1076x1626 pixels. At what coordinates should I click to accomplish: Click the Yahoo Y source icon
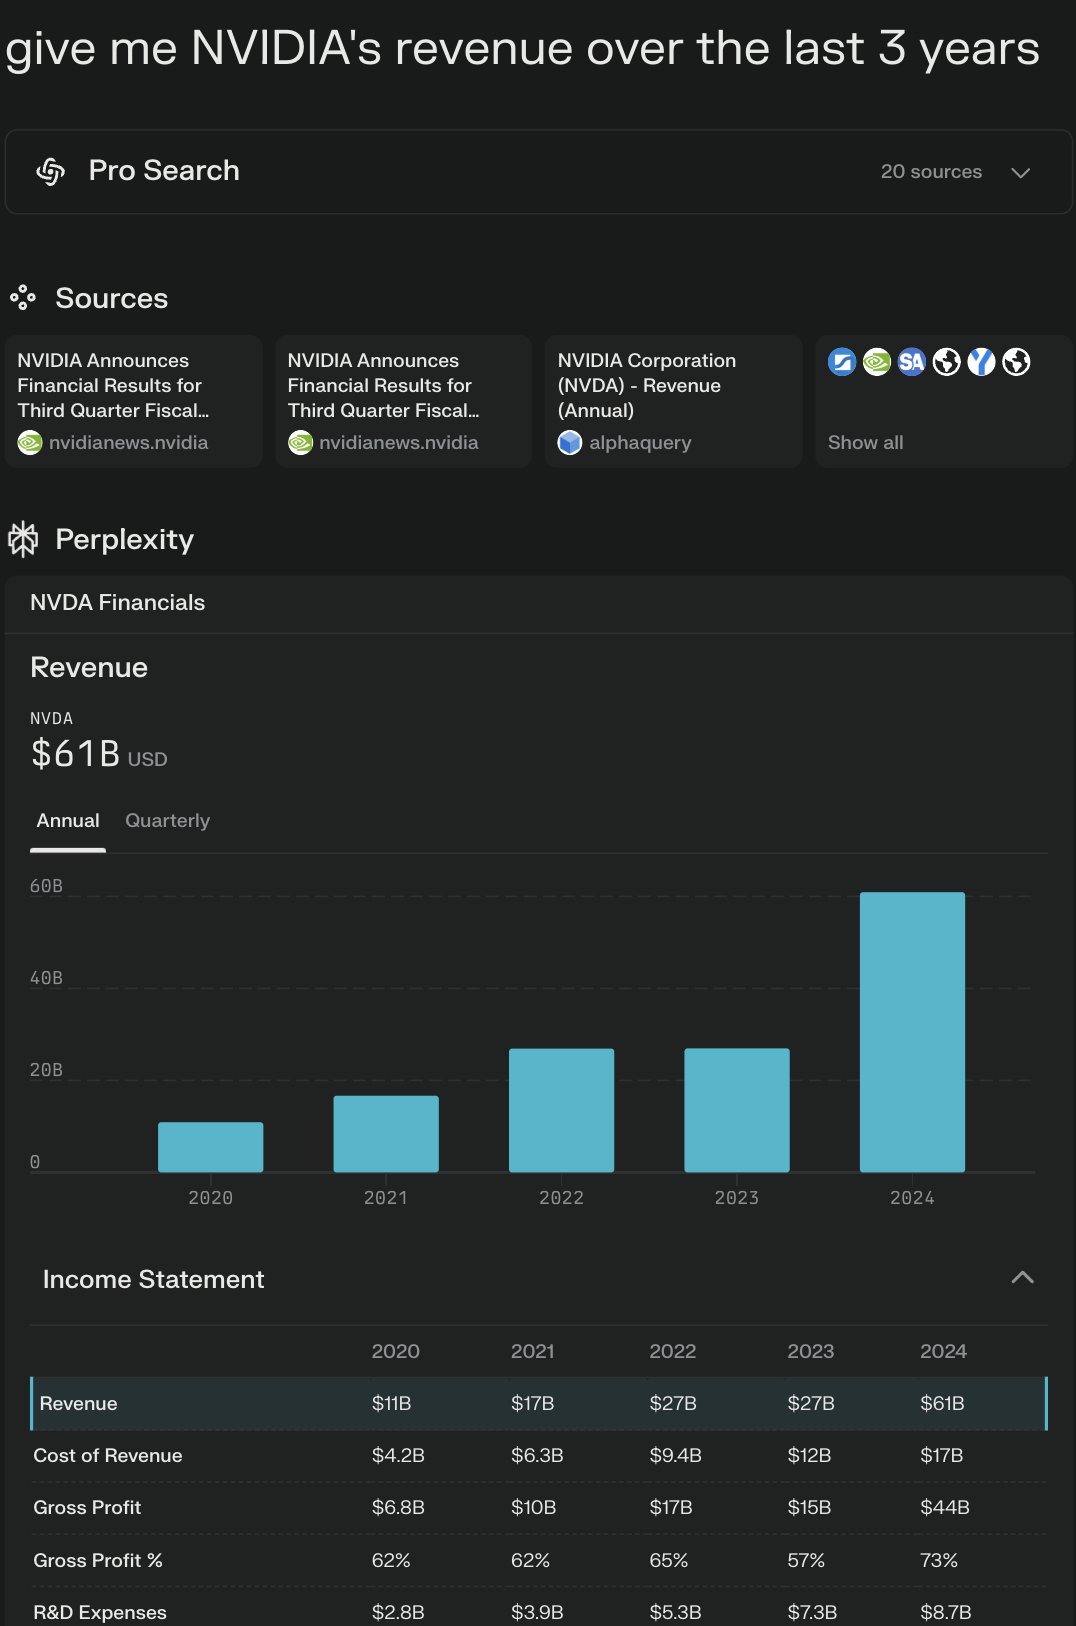[981, 361]
